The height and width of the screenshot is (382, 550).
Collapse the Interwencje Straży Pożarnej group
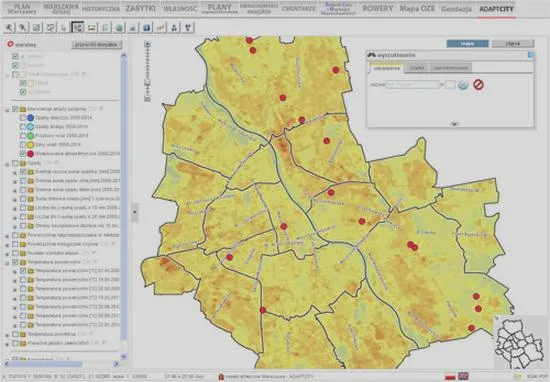click(x=7, y=110)
